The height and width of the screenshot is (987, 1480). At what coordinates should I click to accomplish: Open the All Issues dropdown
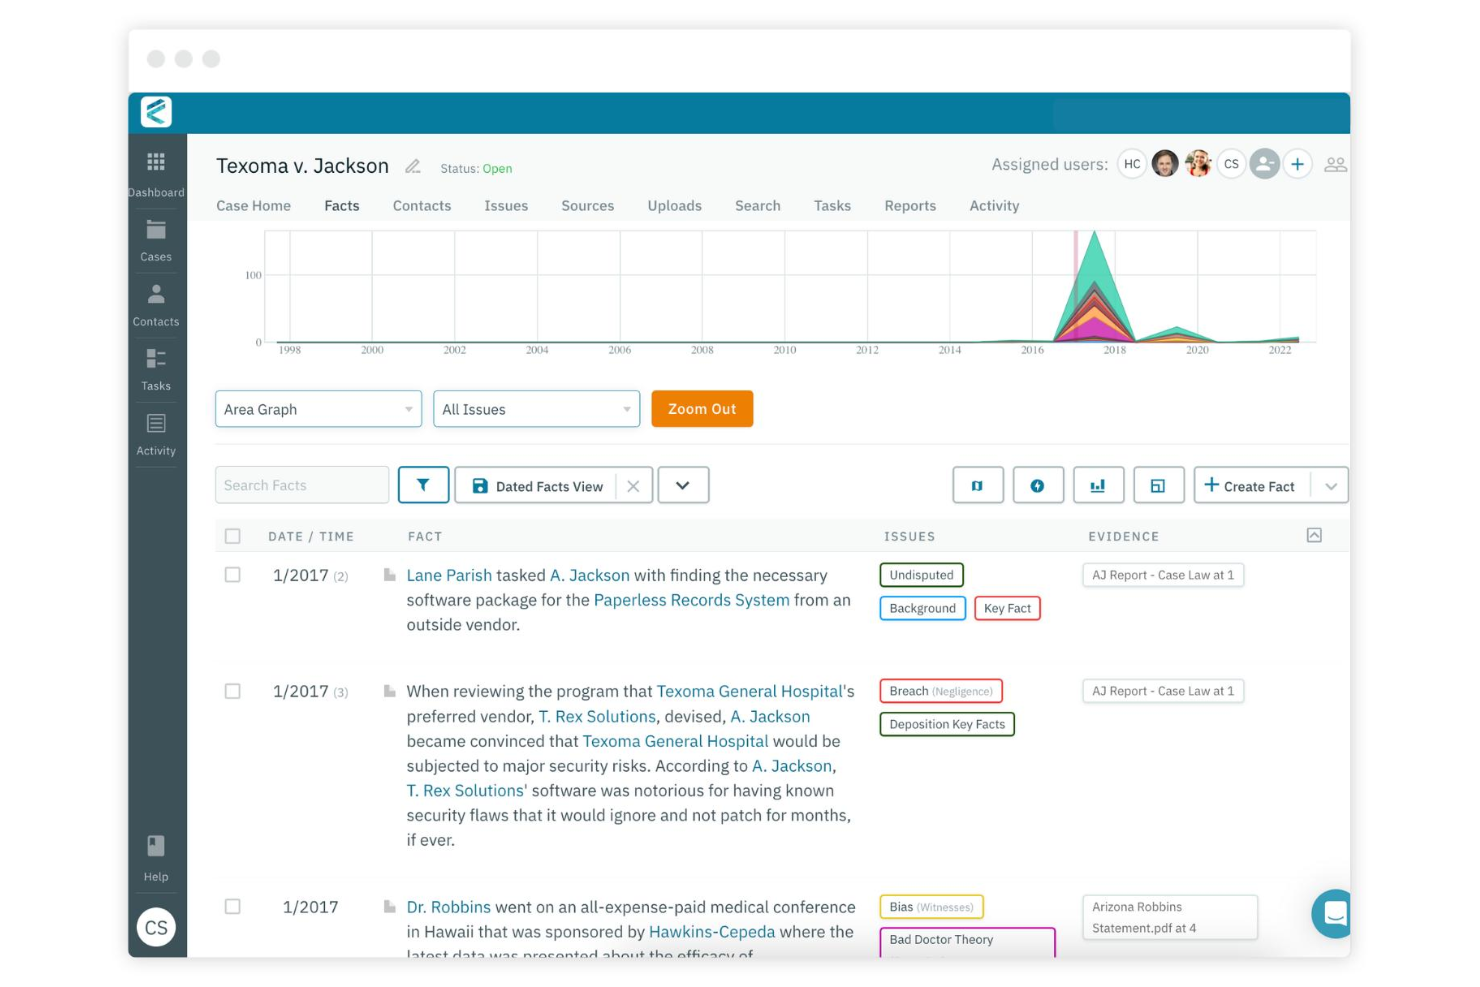coord(536,408)
